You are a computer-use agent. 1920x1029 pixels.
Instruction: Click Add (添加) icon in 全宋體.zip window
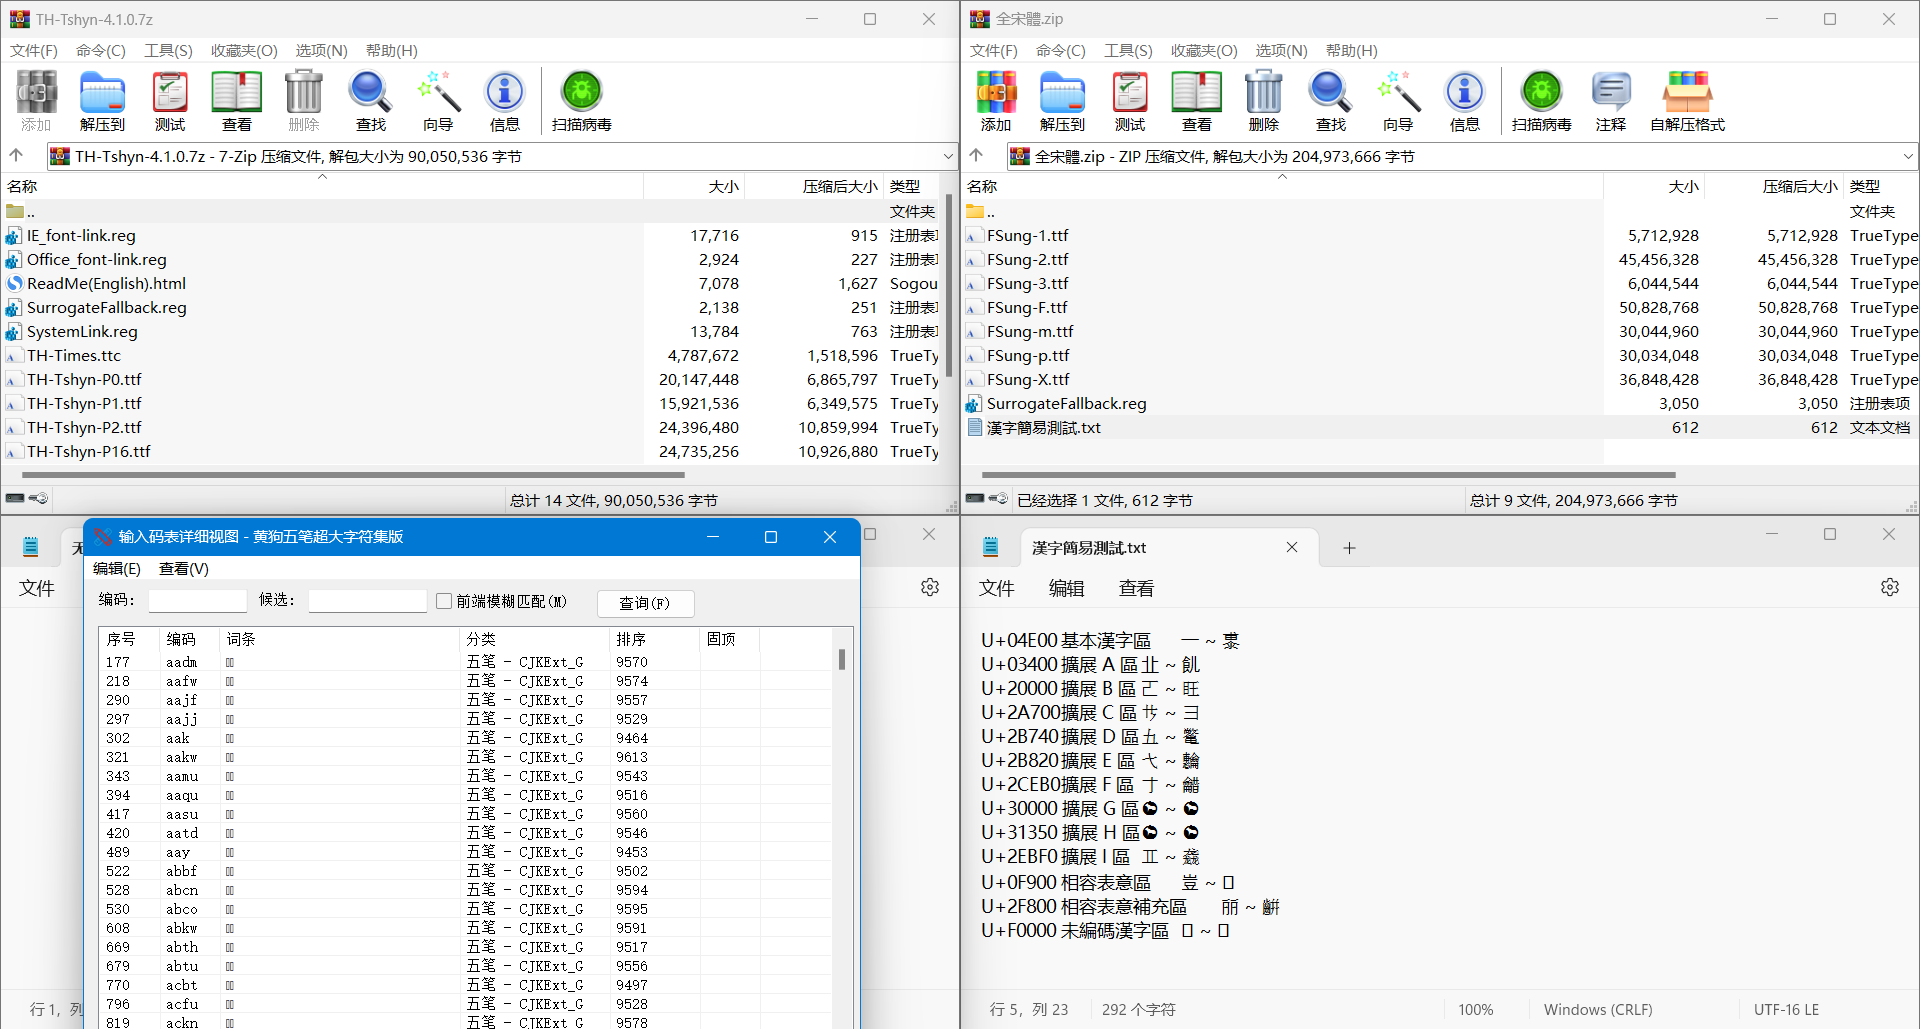click(x=995, y=101)
